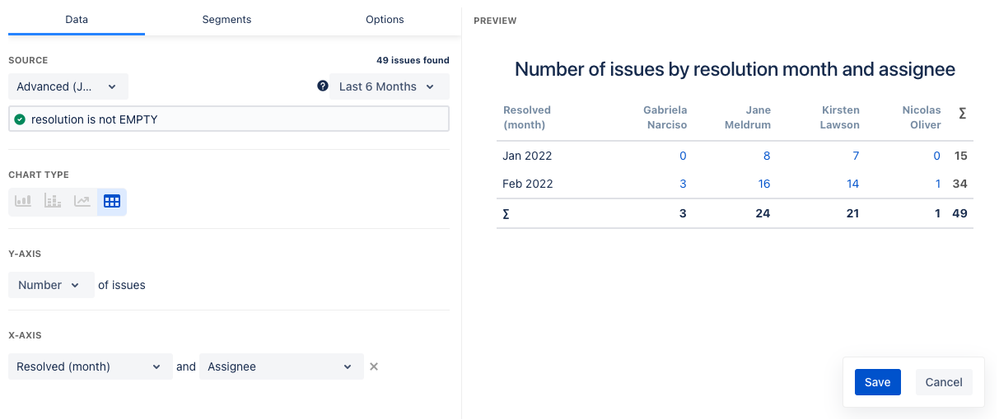Image resolution: width=999 pixels, height=420 pixels.
Task: Click the Jan 2022 row total 15
Action: [961, 156]
